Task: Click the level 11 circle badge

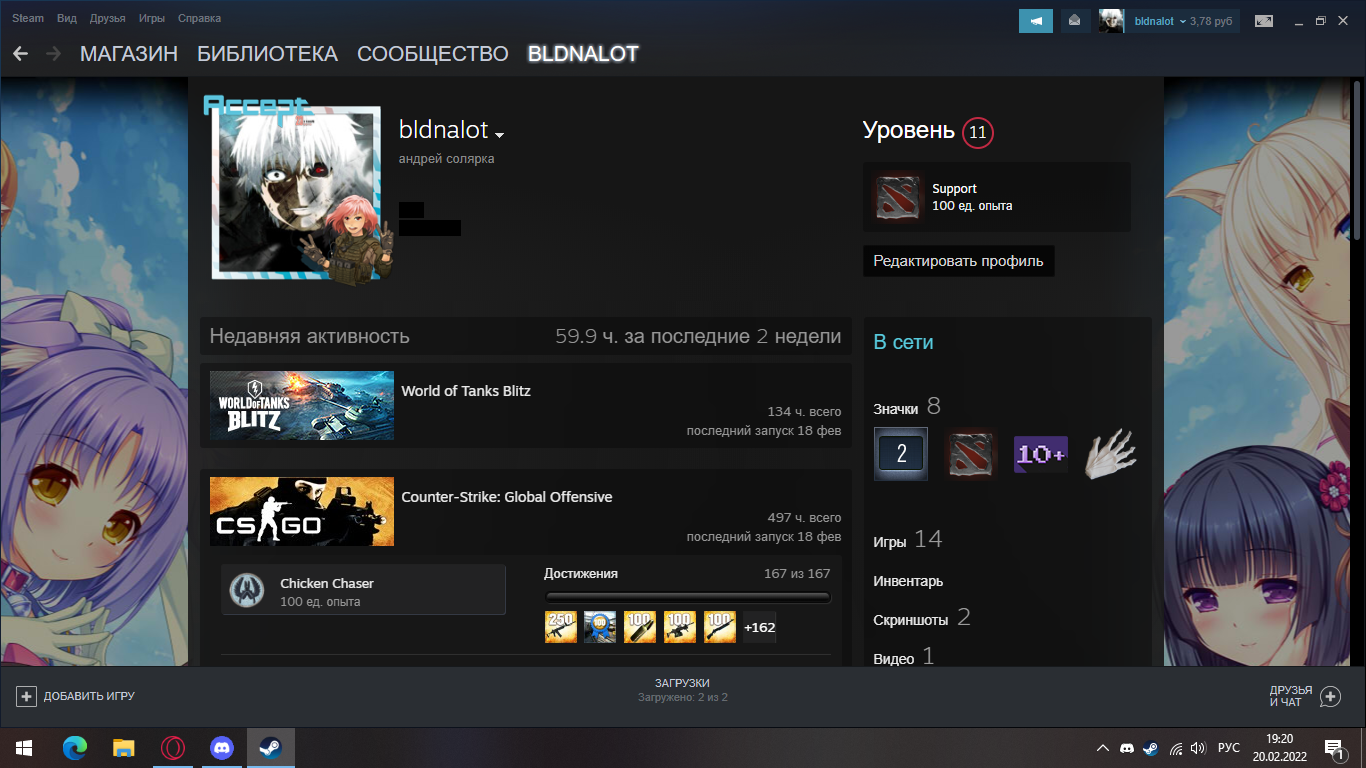Action: [x=978, y=132]
